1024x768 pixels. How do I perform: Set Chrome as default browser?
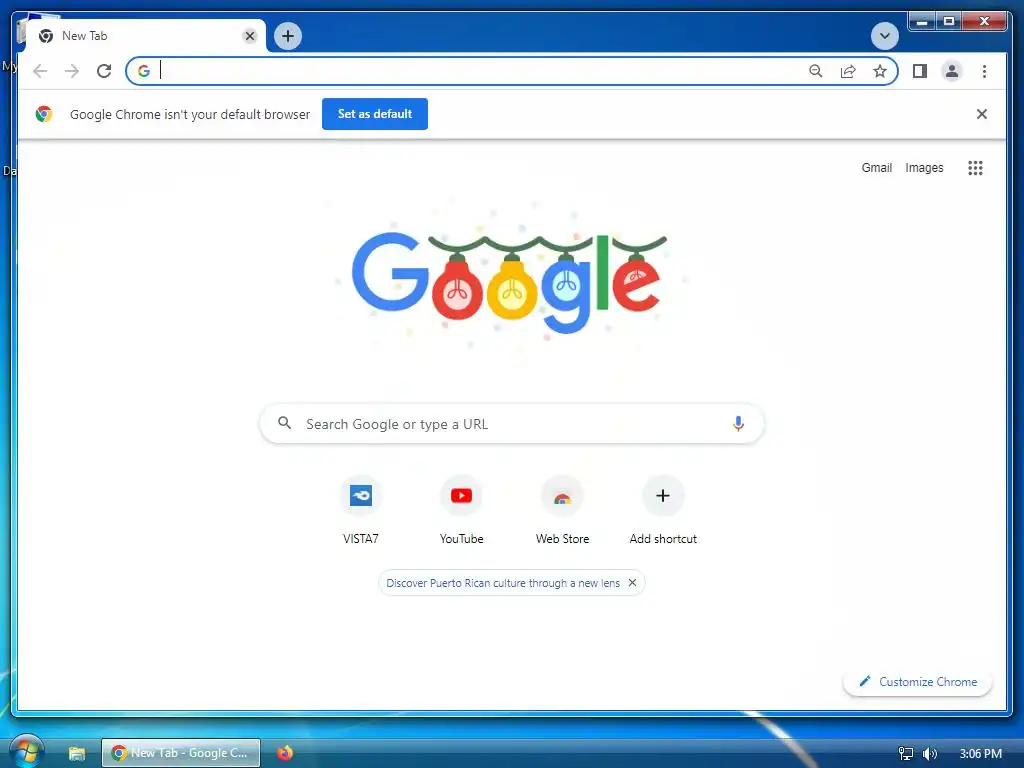pyautogui.click(x=375, y=114)
